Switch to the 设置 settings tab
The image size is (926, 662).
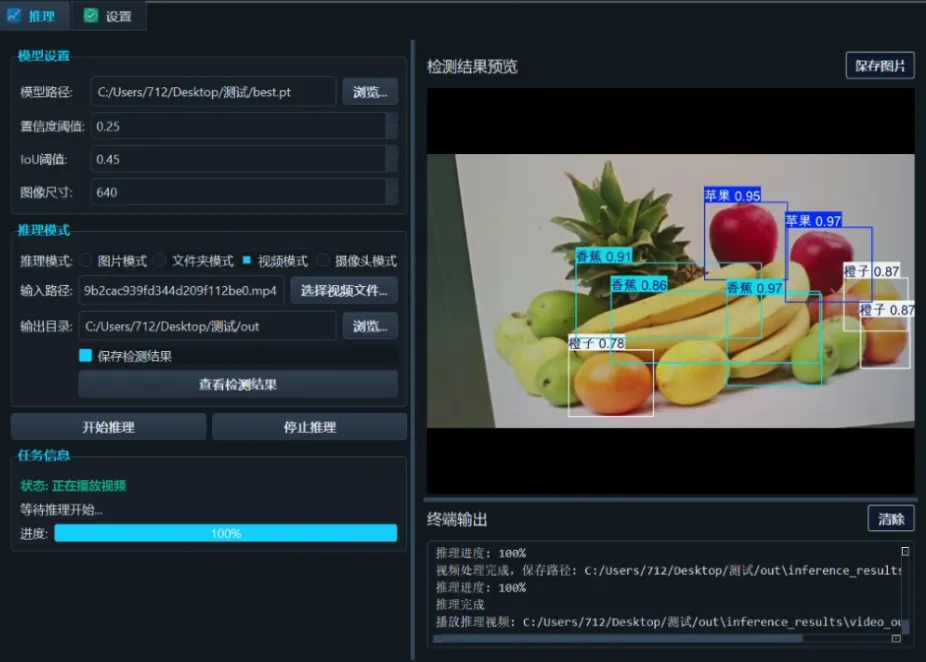click(x=109, y=16)
